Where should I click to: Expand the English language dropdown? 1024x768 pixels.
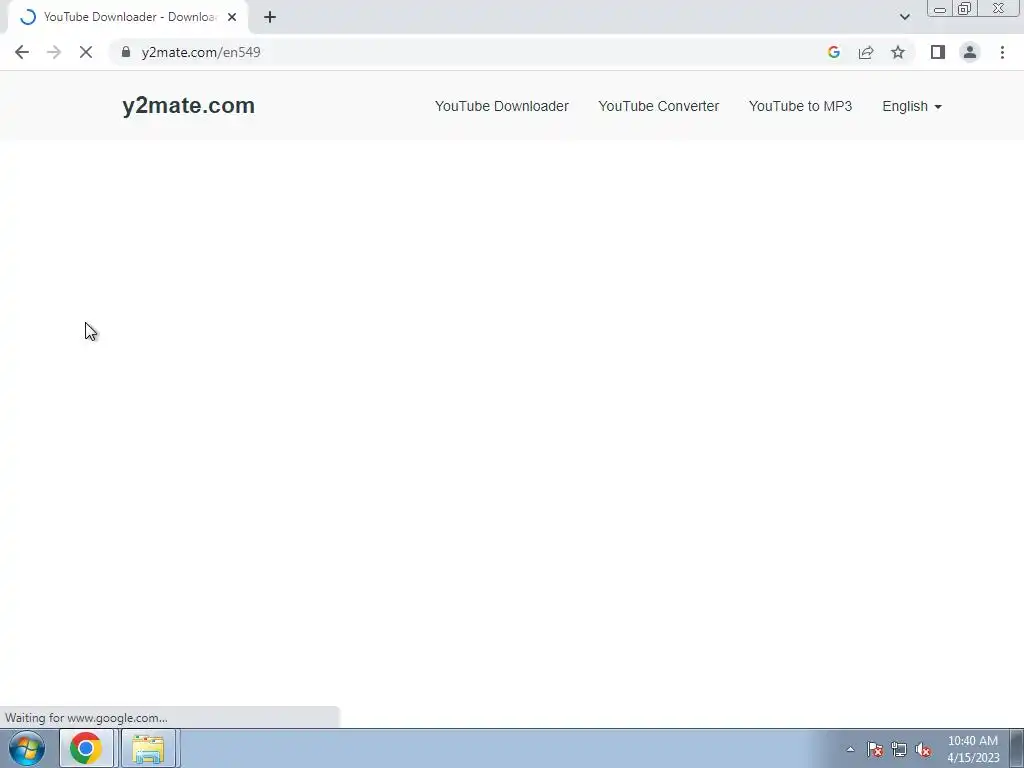coord(912,106)
